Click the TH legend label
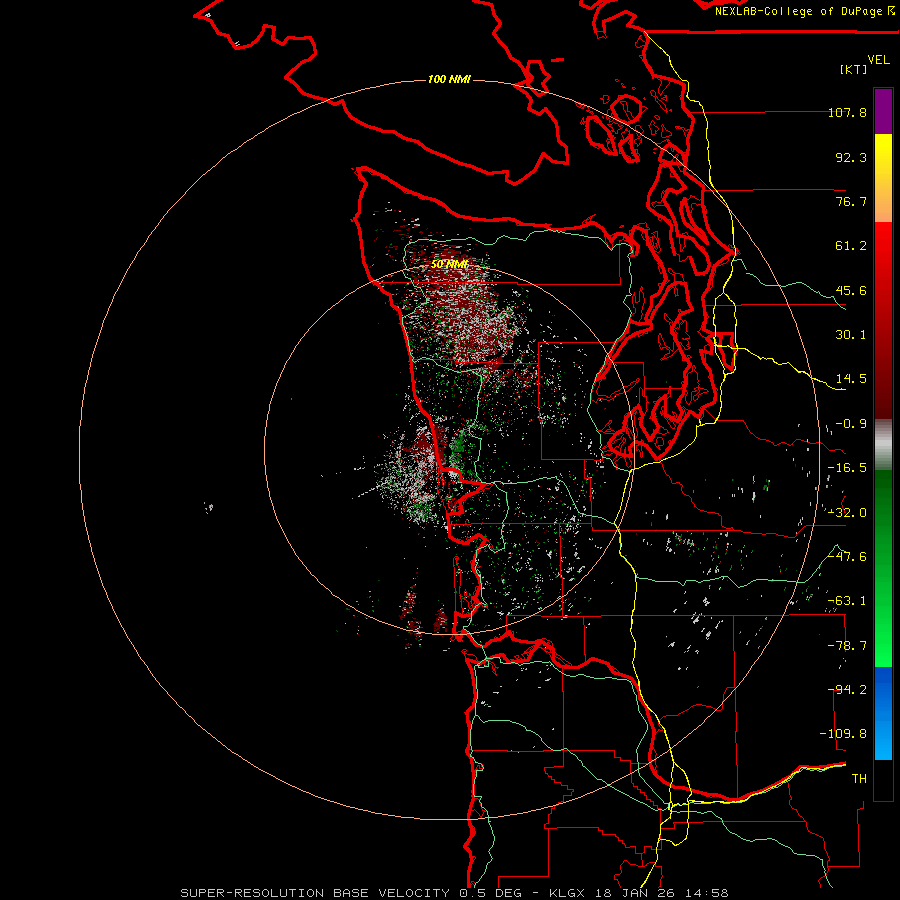Image resolution: width=900 pixels, height=900 pixels. click(x=859, y=779)
